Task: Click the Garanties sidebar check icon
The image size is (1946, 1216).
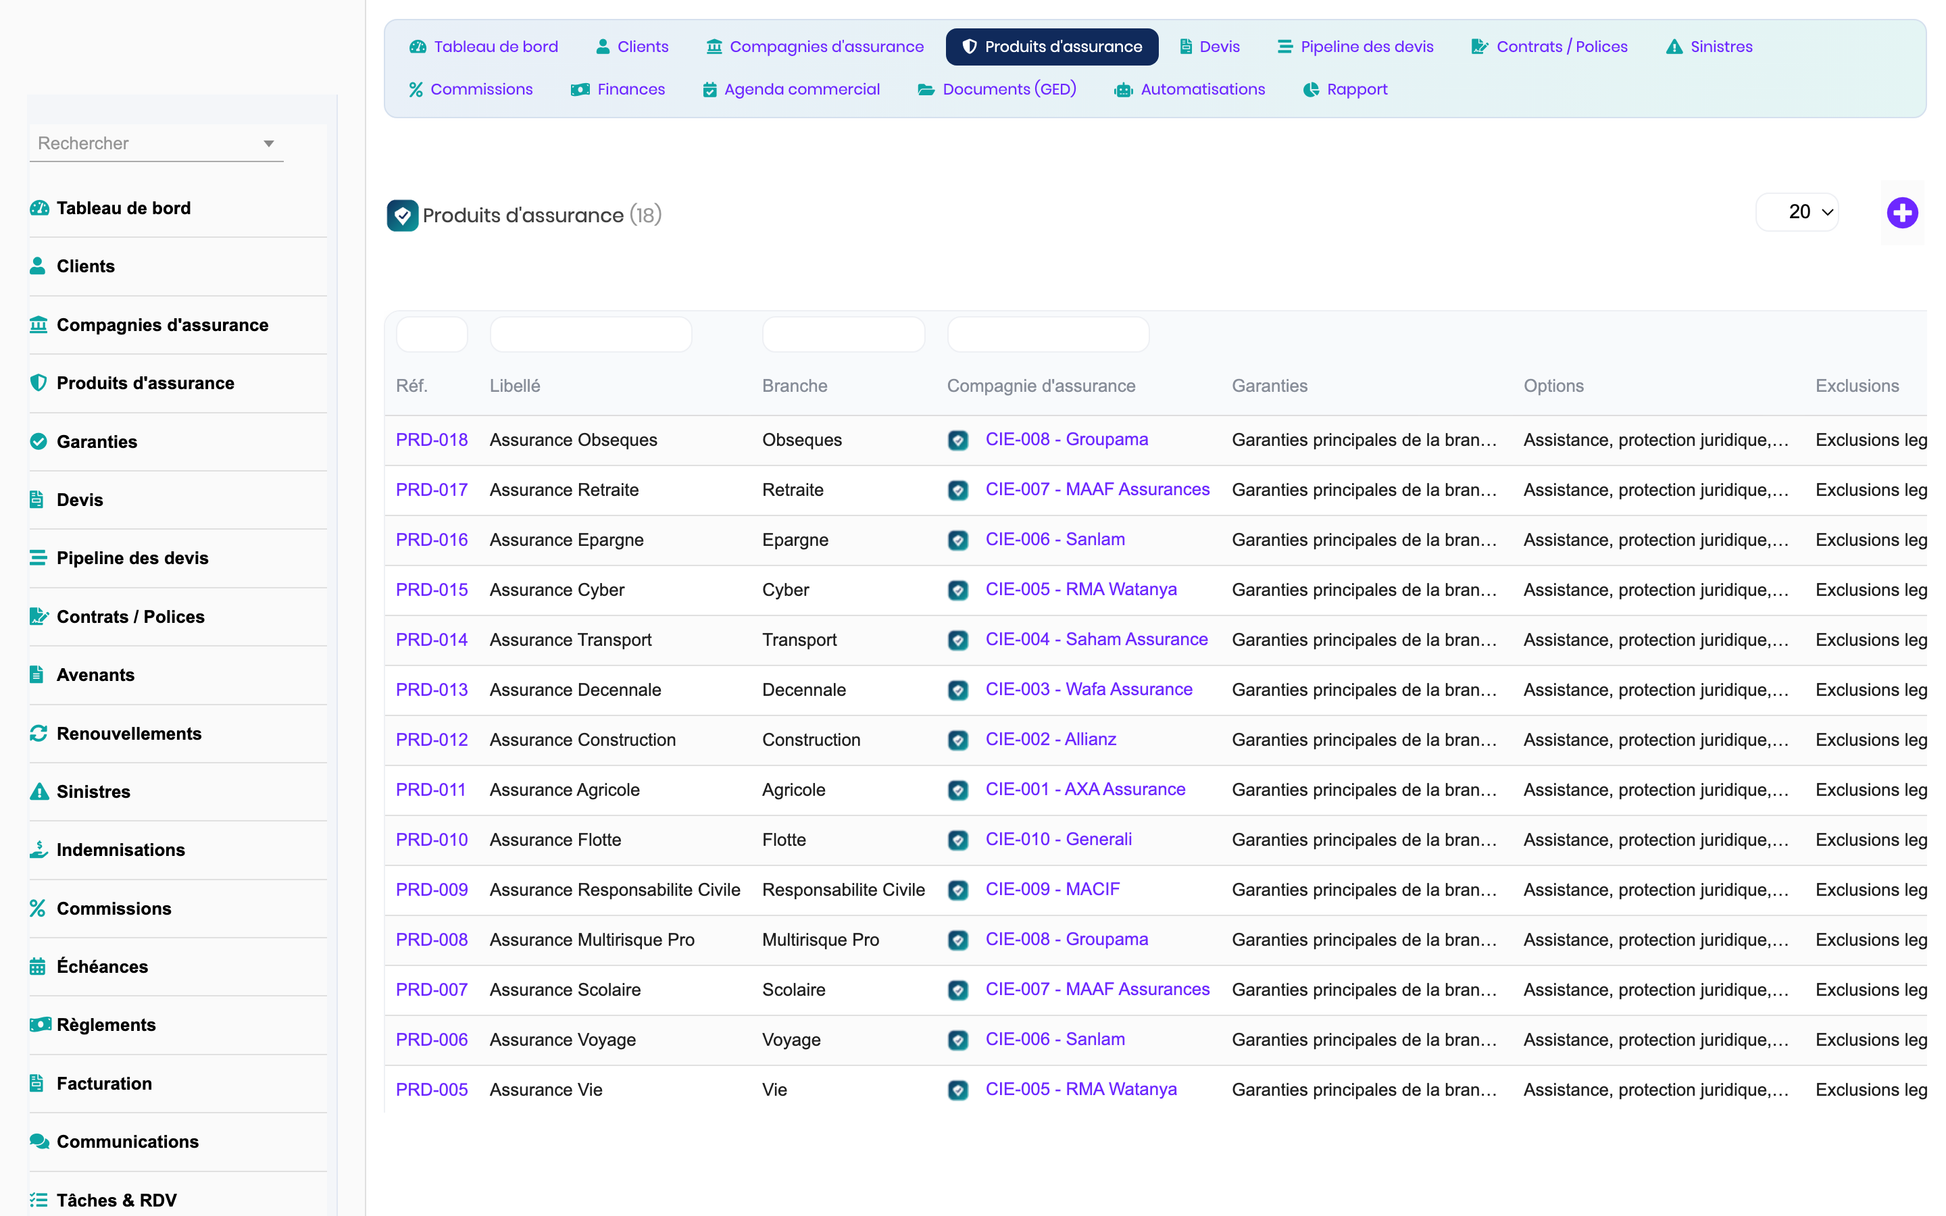Action: (x=39, y=441)
